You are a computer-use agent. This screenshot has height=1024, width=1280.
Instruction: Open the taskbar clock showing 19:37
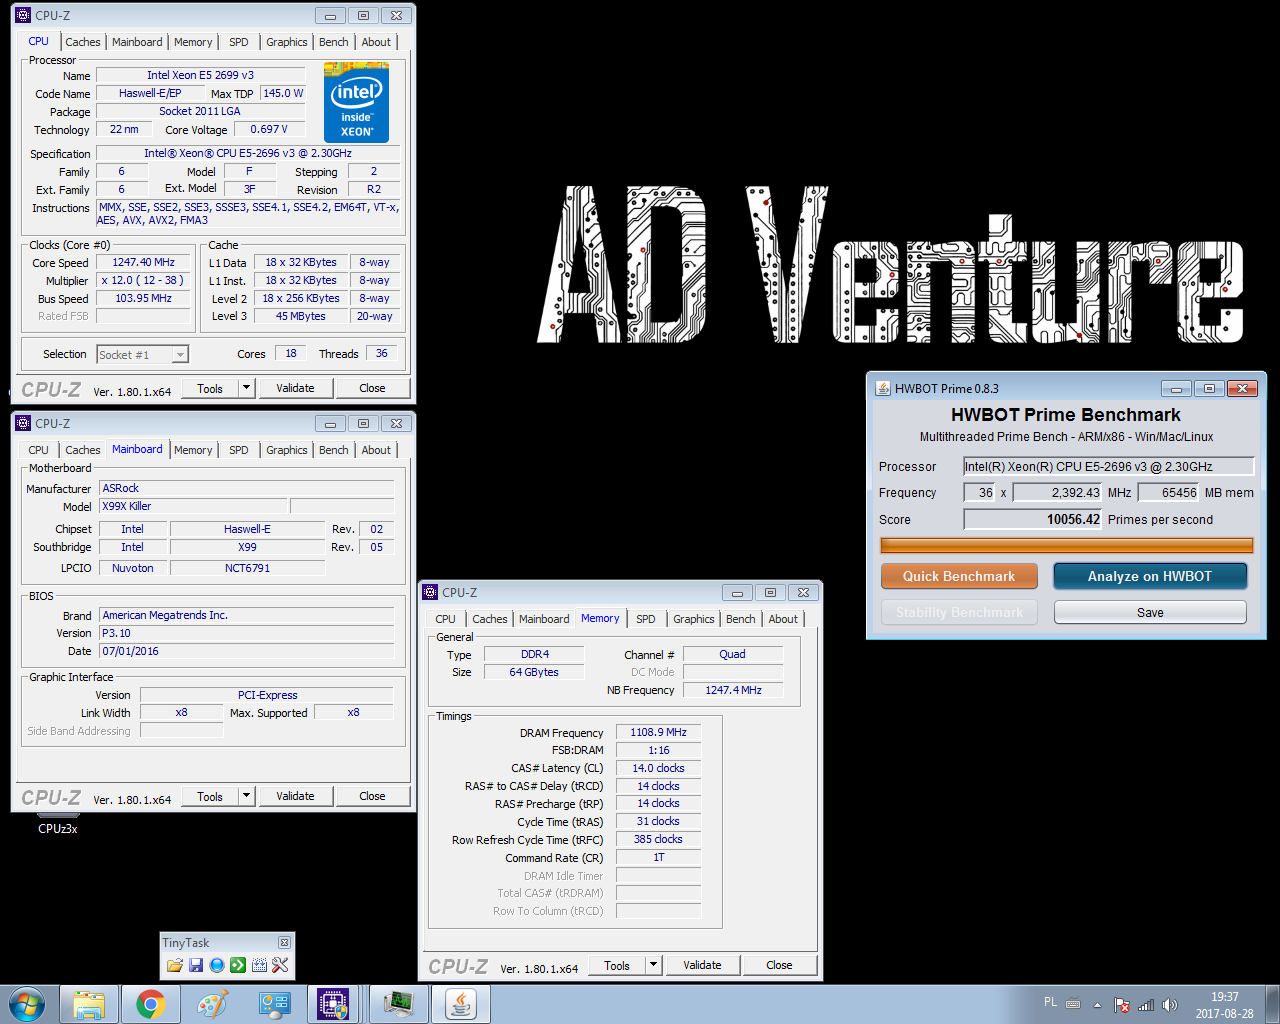[1224, 1005]
